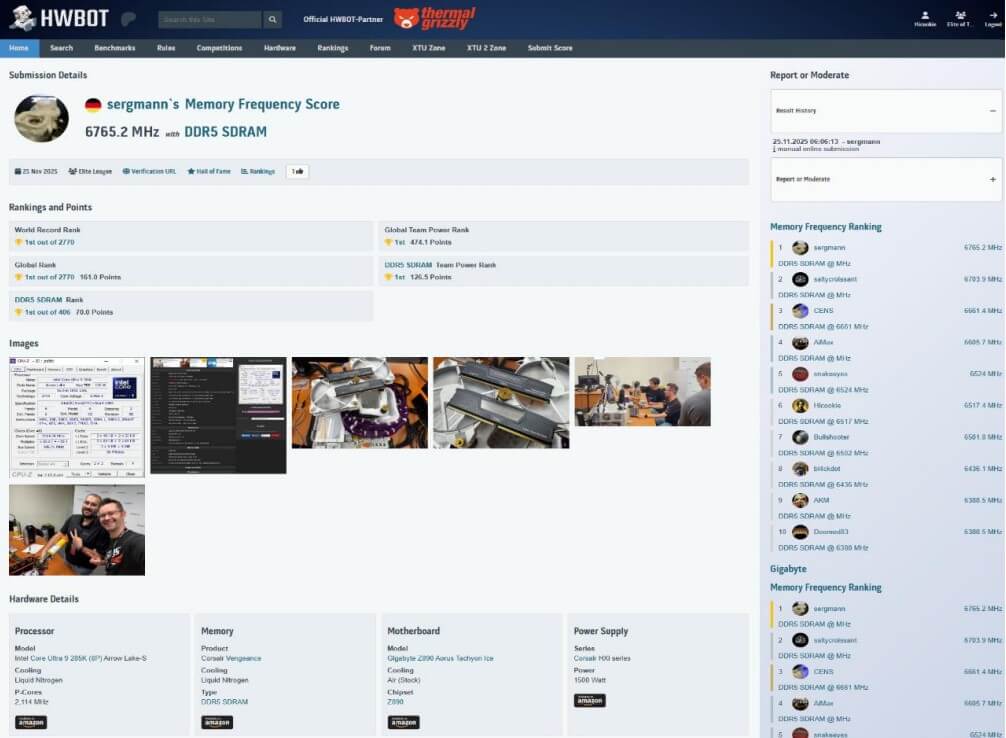Screen dimensions: 1006x738
Task: Click the Amazon badge under Processor
Action: (31, 722)
